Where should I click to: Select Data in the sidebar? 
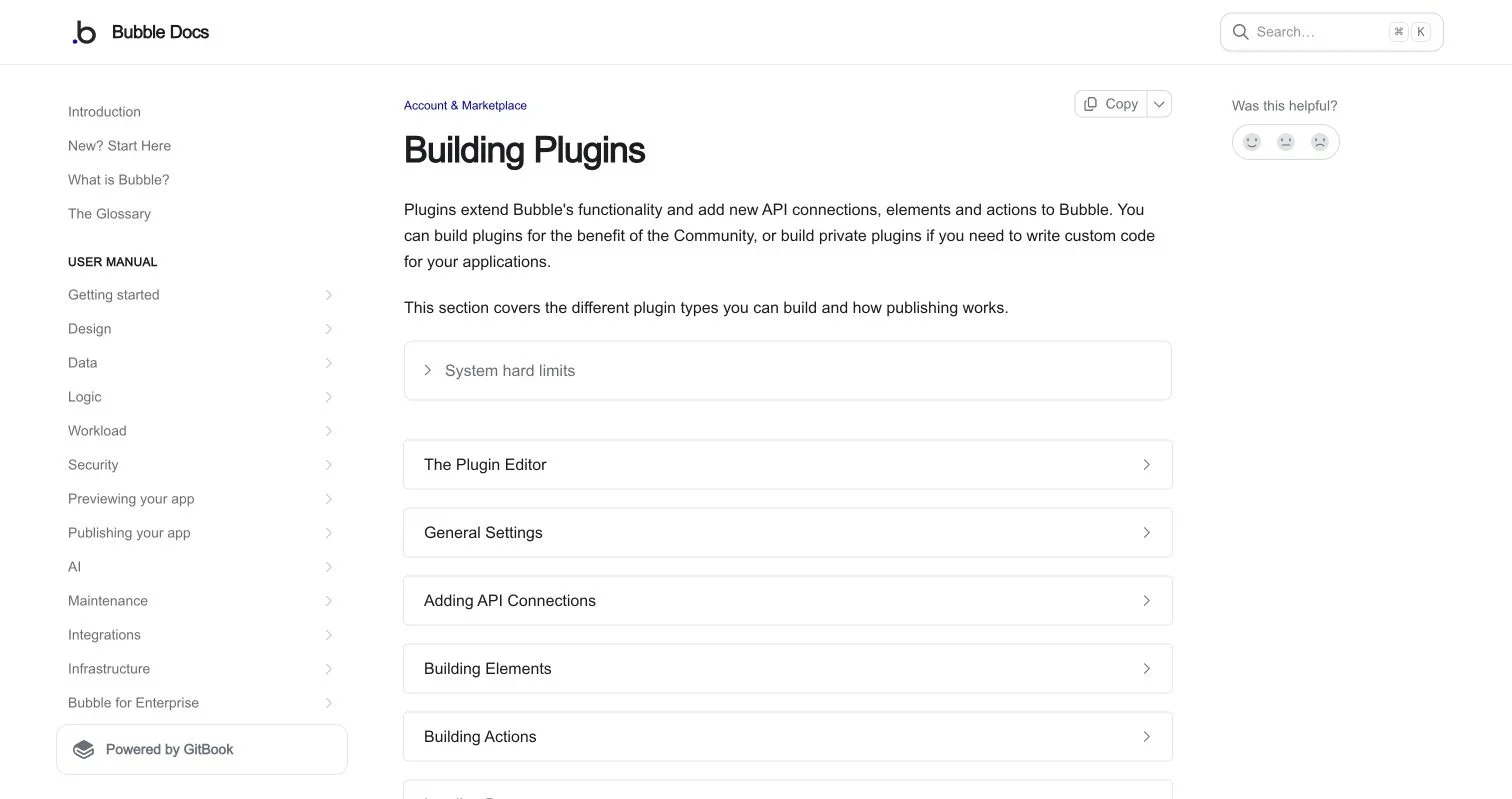(x=82, y=363)
